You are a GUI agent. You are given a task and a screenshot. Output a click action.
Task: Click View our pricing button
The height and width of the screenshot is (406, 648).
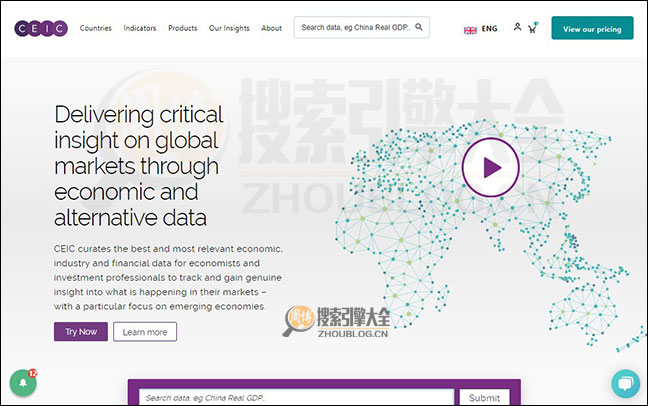point(592,28)
